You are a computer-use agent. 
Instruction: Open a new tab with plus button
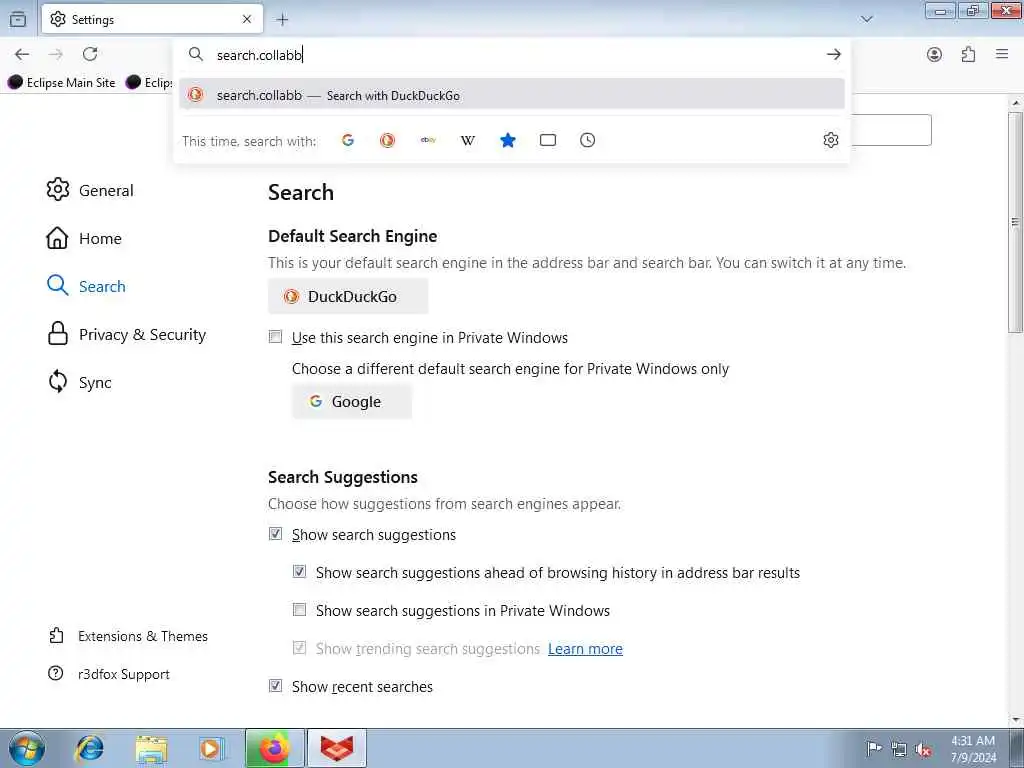click(x=282, y=20)
